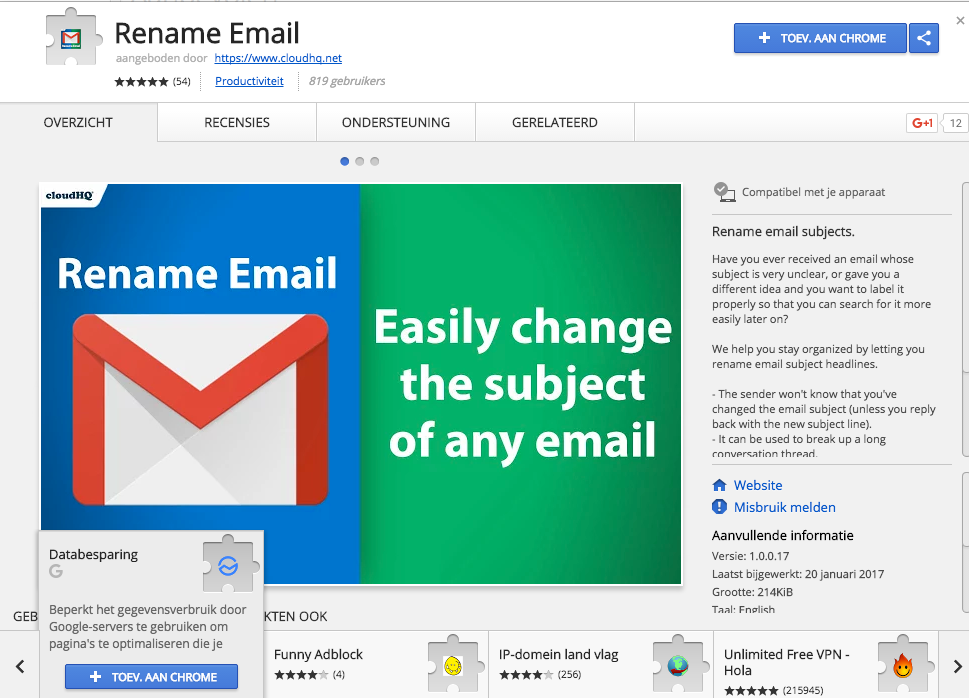Open the Misbruik melden link
969x698 pixels.
[x=784, y=508]
